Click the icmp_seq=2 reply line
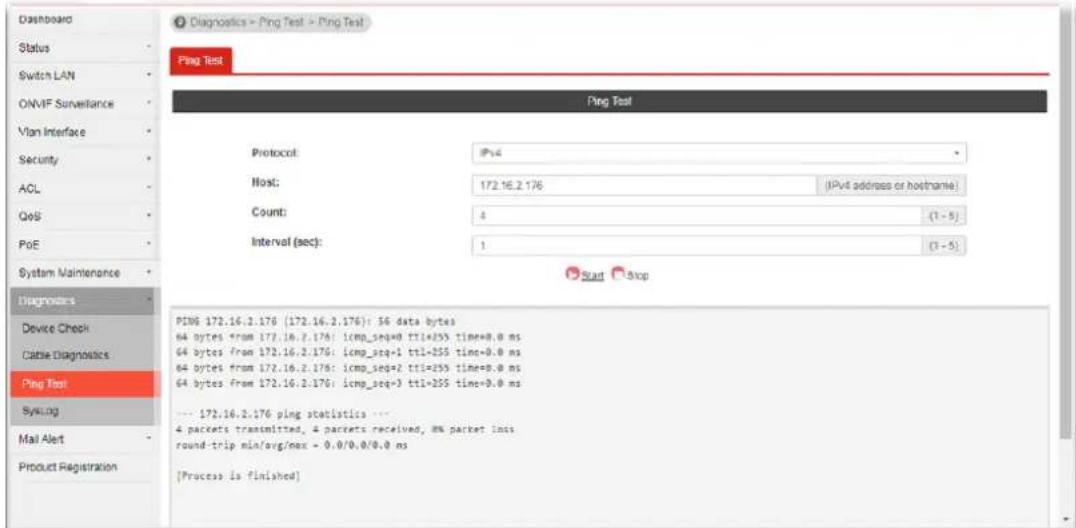The image size is (1076, 528). 349,367
